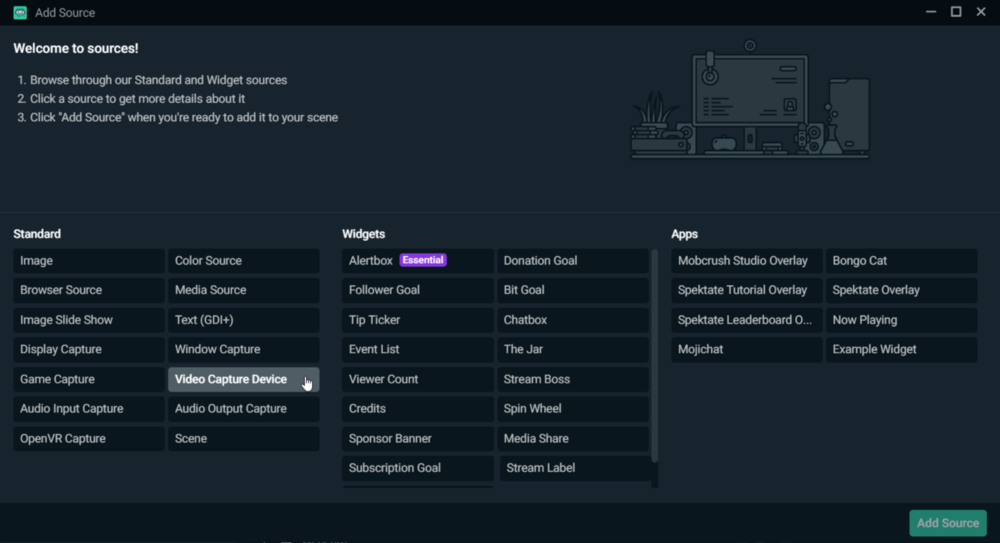
Task: Select Subscription Goal widget
Action: [418, 468]
